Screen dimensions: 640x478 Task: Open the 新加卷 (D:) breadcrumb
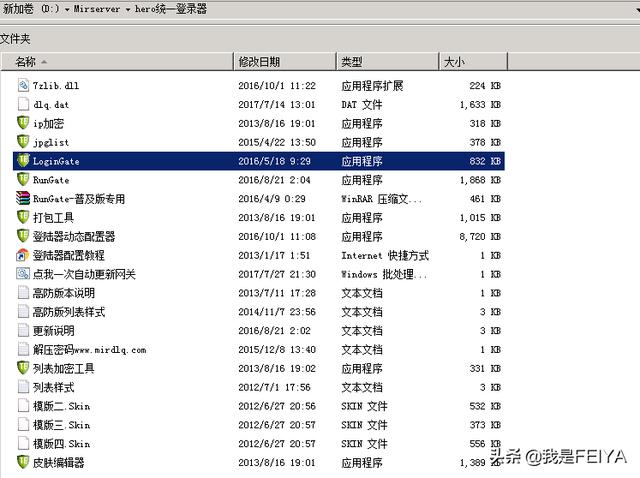[31, 9]
